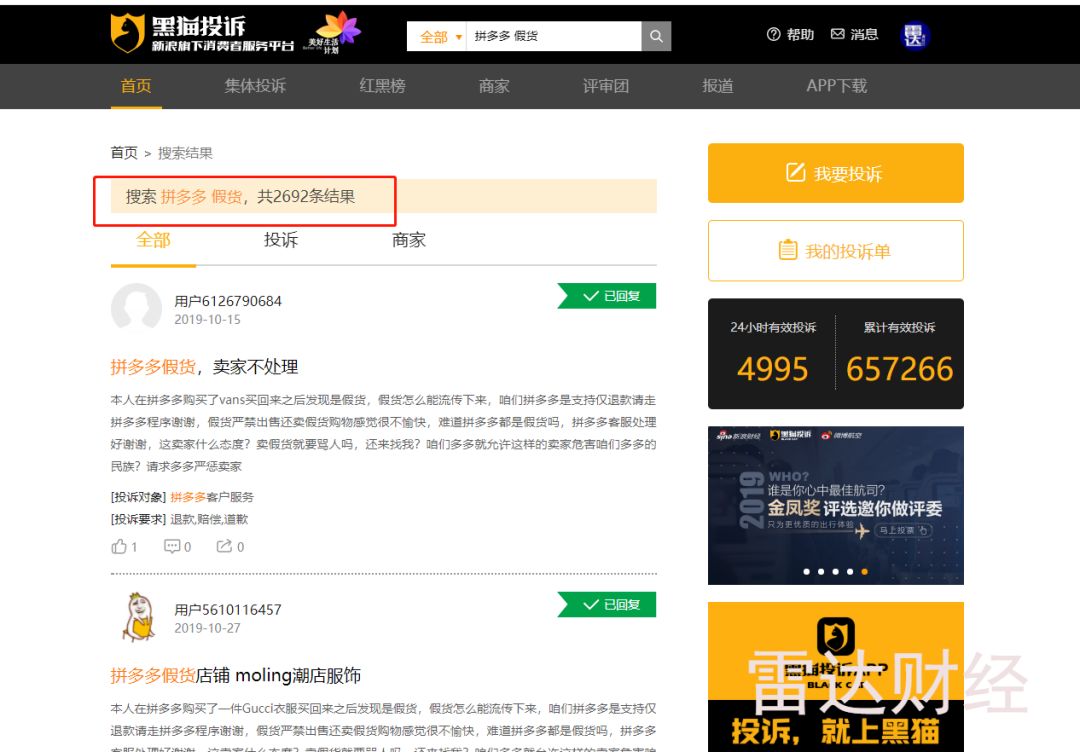1080x752 pixels.
Task: Open 商家 in top navigation bar
Action: [494, 86]
